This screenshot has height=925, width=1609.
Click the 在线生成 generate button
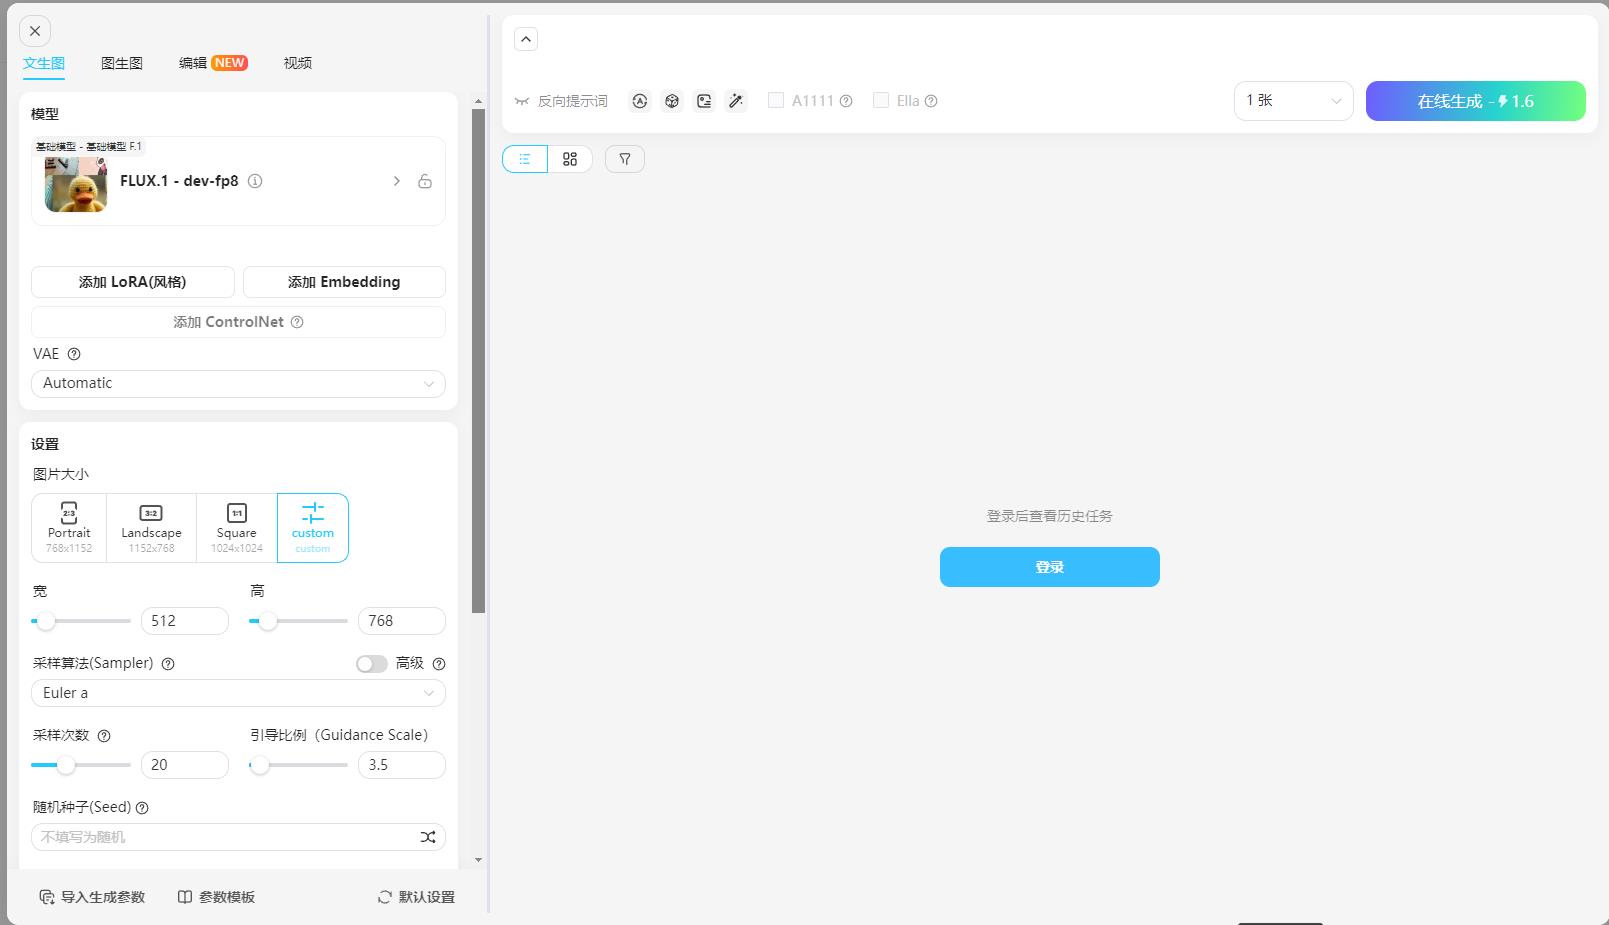pyautogui.click(x=1475, y=101)
